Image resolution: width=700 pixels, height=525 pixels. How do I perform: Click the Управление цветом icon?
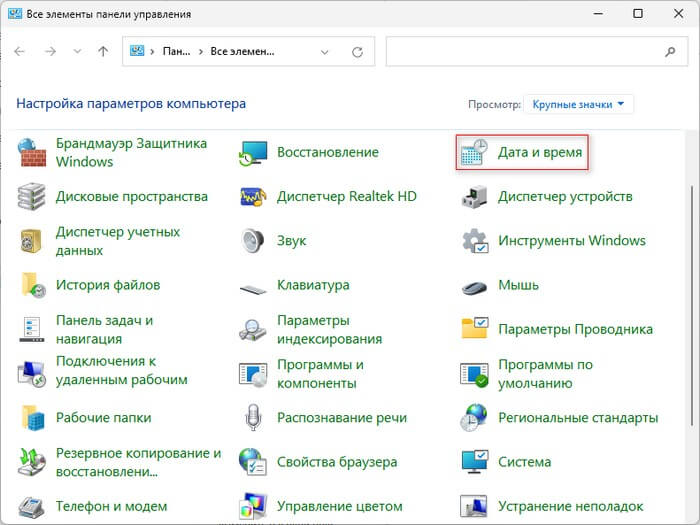pyautogui.click(x=253, y=506)
